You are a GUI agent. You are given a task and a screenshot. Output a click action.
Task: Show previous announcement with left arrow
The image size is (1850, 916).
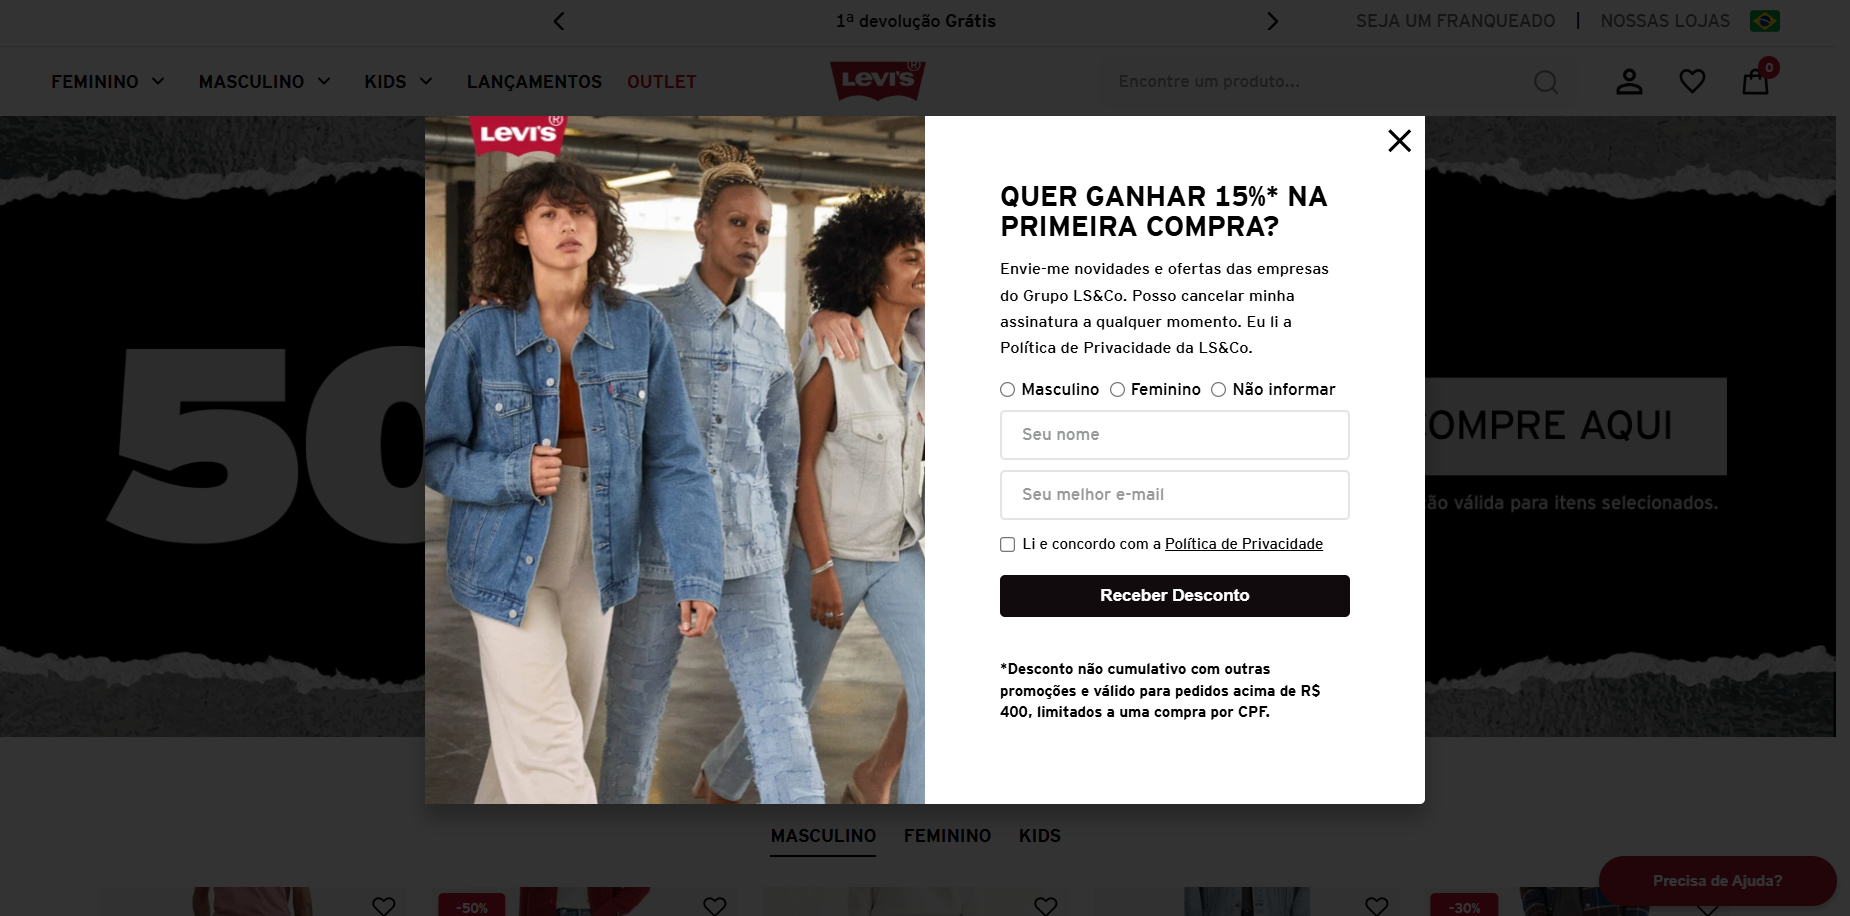tap(559, 21)
